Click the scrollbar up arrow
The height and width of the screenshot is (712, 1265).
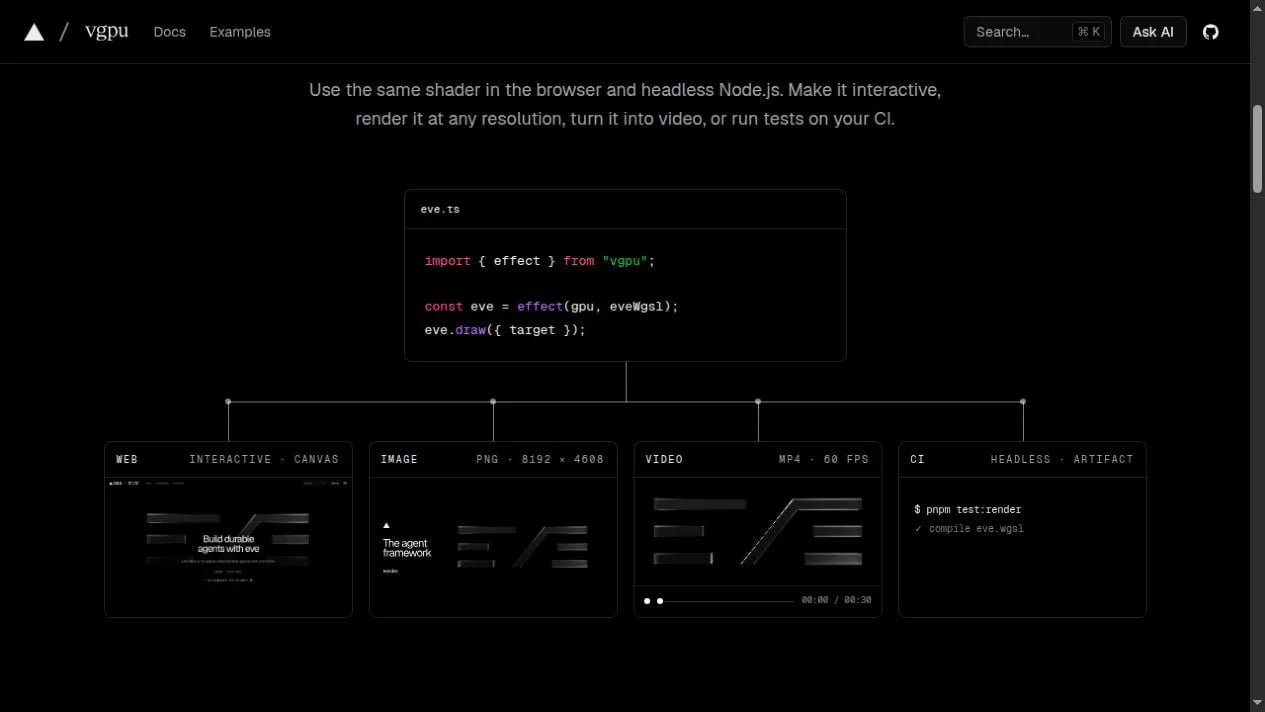(x=1258, y=8)
